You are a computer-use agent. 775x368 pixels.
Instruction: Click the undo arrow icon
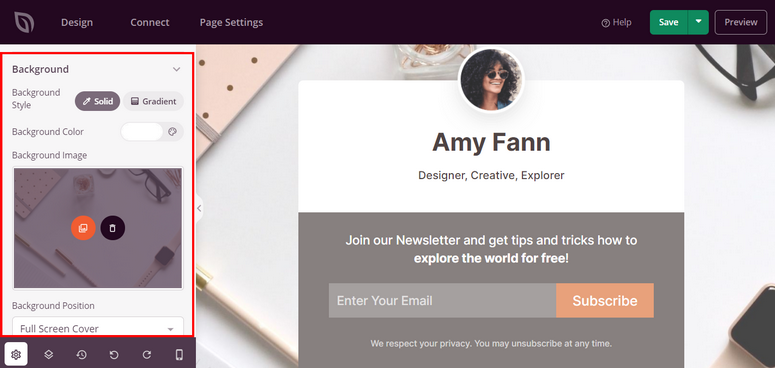tap(114, 354)
